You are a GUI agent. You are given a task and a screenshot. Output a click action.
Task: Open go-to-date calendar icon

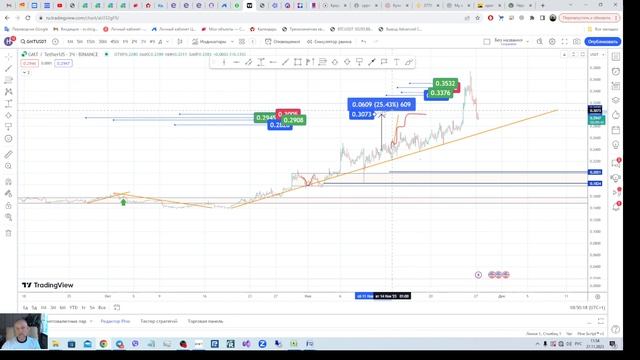tap(117, 307)
